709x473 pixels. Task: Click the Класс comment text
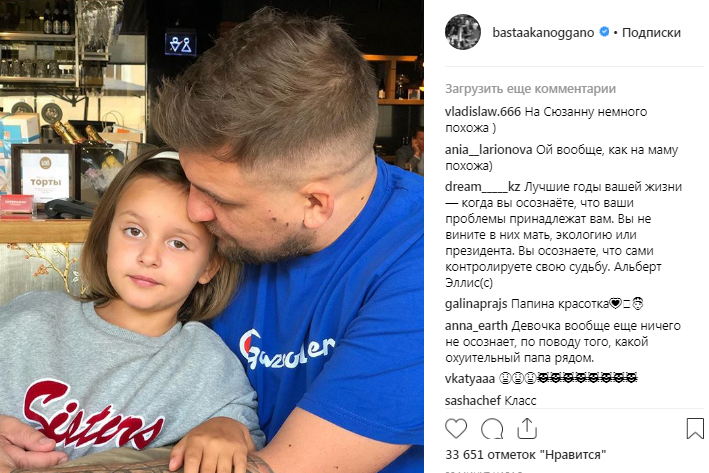(520, 401)
